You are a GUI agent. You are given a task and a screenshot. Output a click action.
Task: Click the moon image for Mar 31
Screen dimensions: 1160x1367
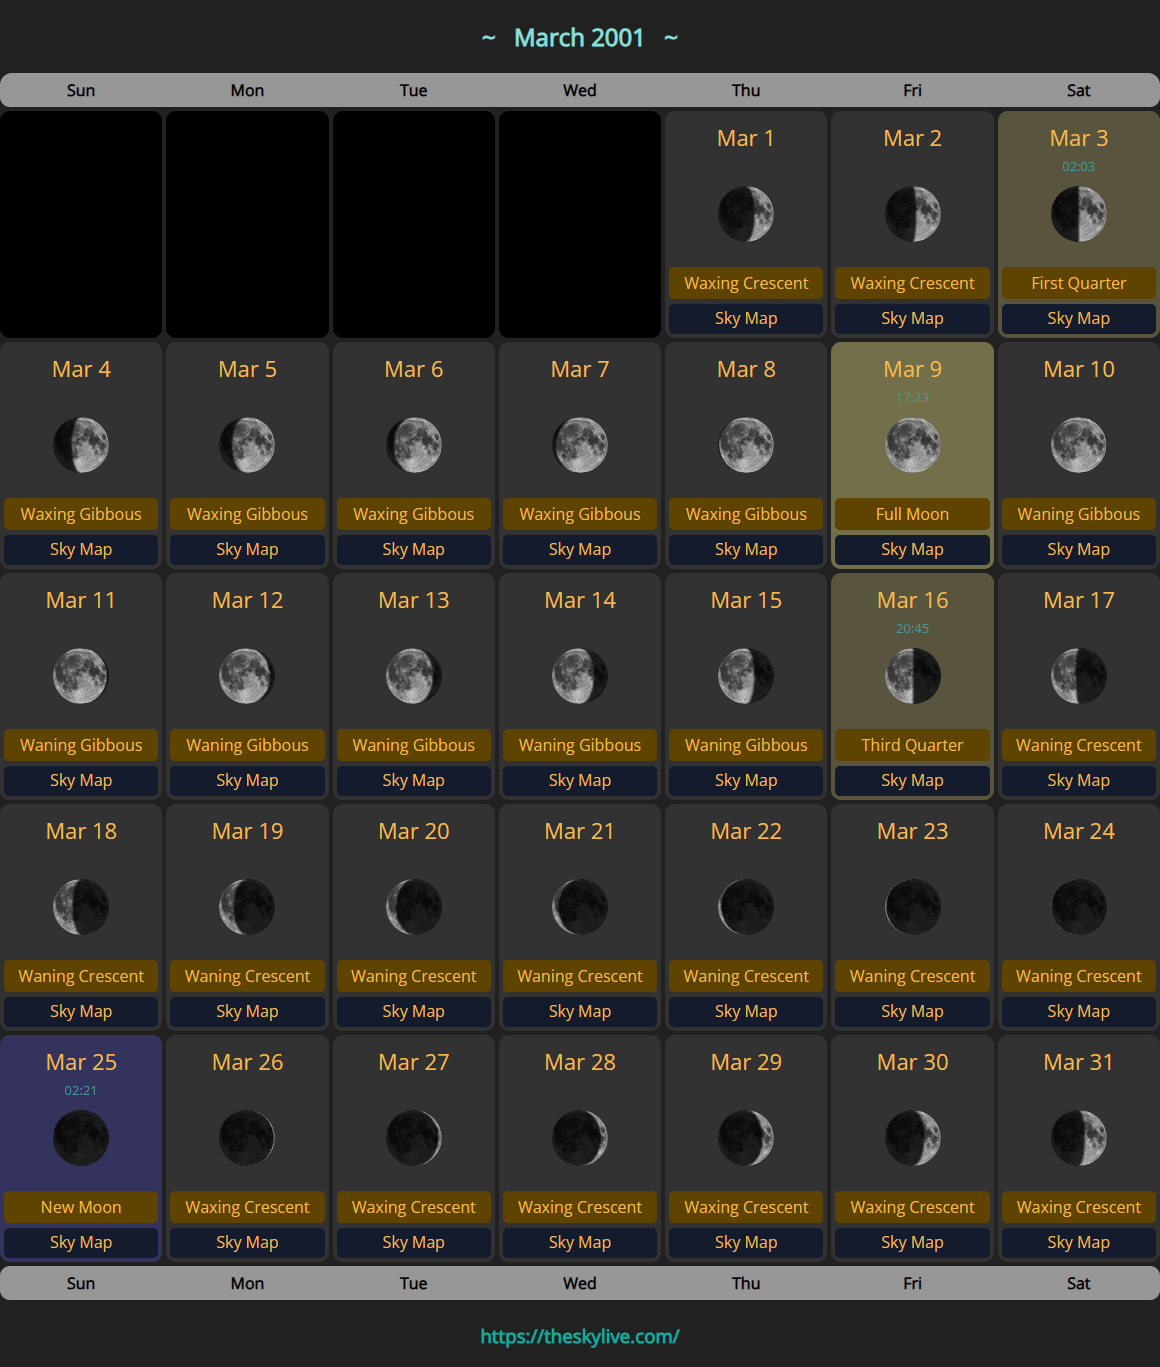pos(1078,1138)
